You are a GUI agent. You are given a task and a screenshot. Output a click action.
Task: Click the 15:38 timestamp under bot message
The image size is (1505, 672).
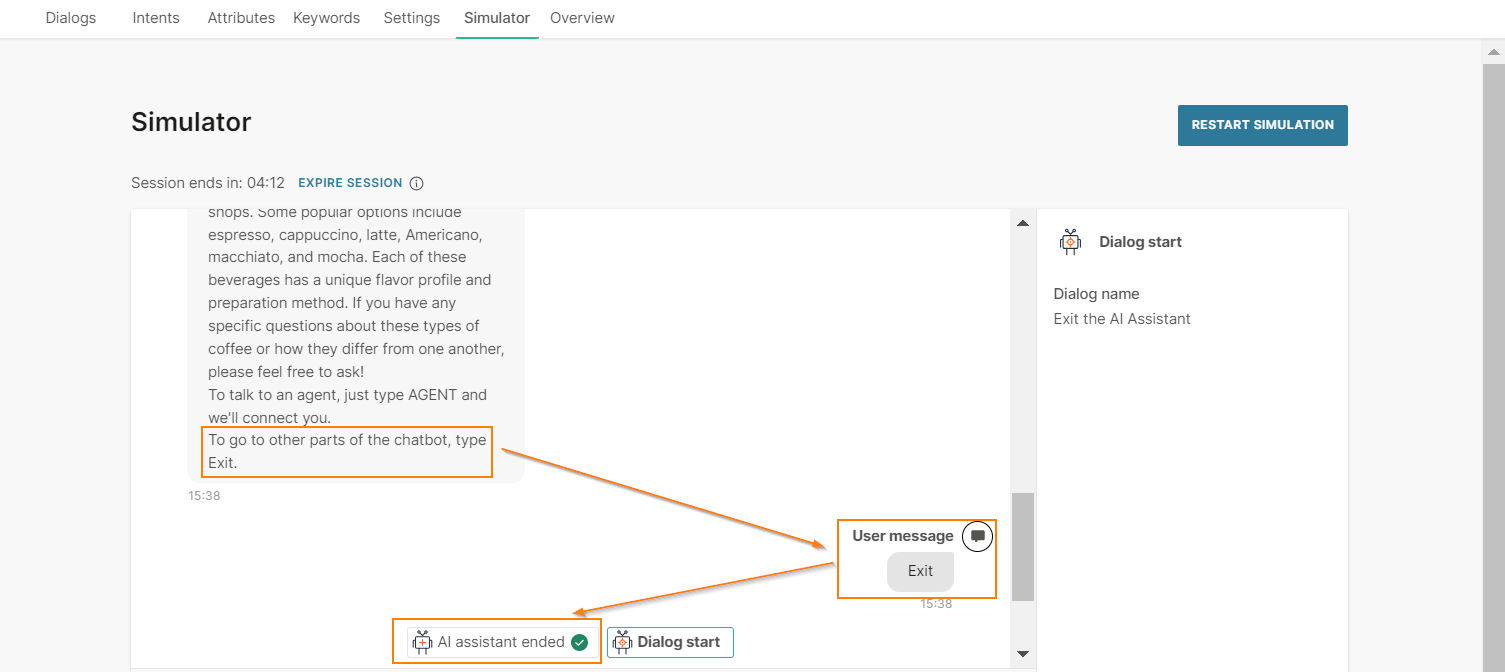(204, 495)
